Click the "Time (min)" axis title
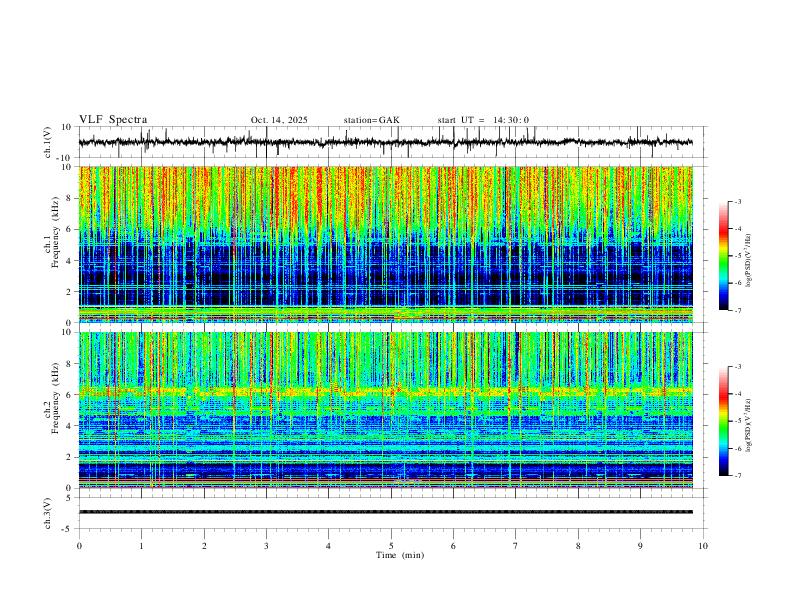The width and height of the screenshot is (792, 612). click(x=400, y=555)
